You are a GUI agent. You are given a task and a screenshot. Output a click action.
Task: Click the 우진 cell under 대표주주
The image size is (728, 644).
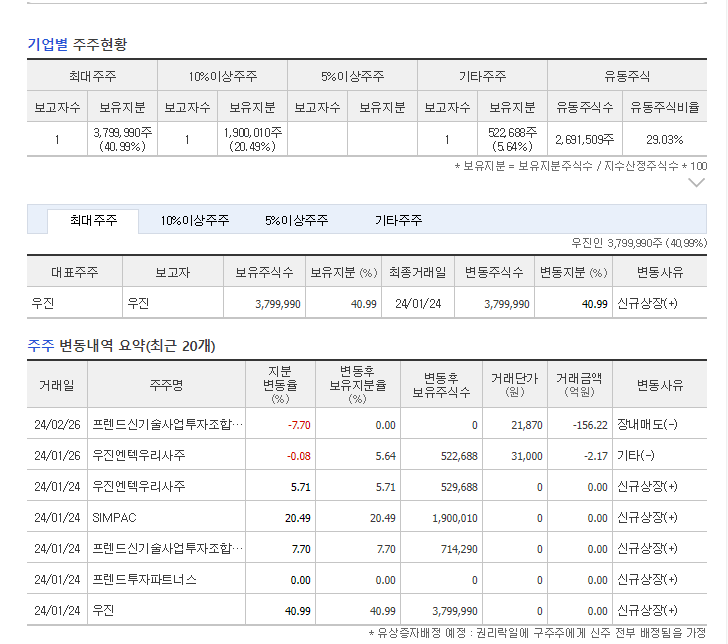pyautogui.click(x=43, y=303)
